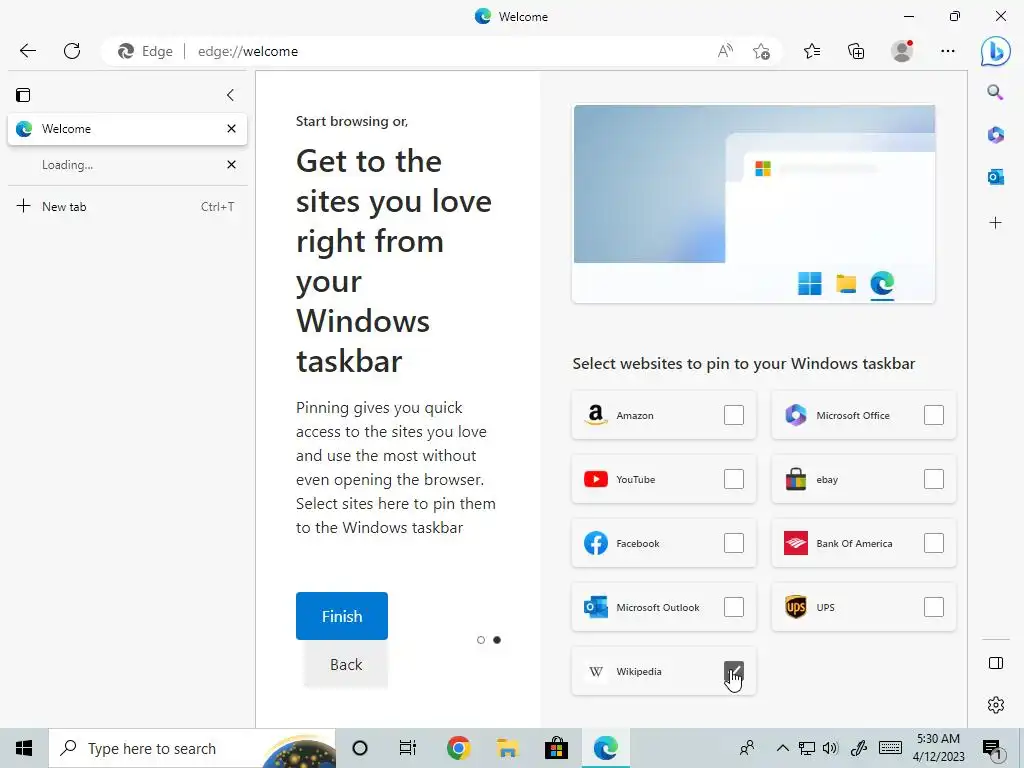This screenshot has height=768, width=1024.
Task: Open the Windows Start menu
Action: coord(24,748)
